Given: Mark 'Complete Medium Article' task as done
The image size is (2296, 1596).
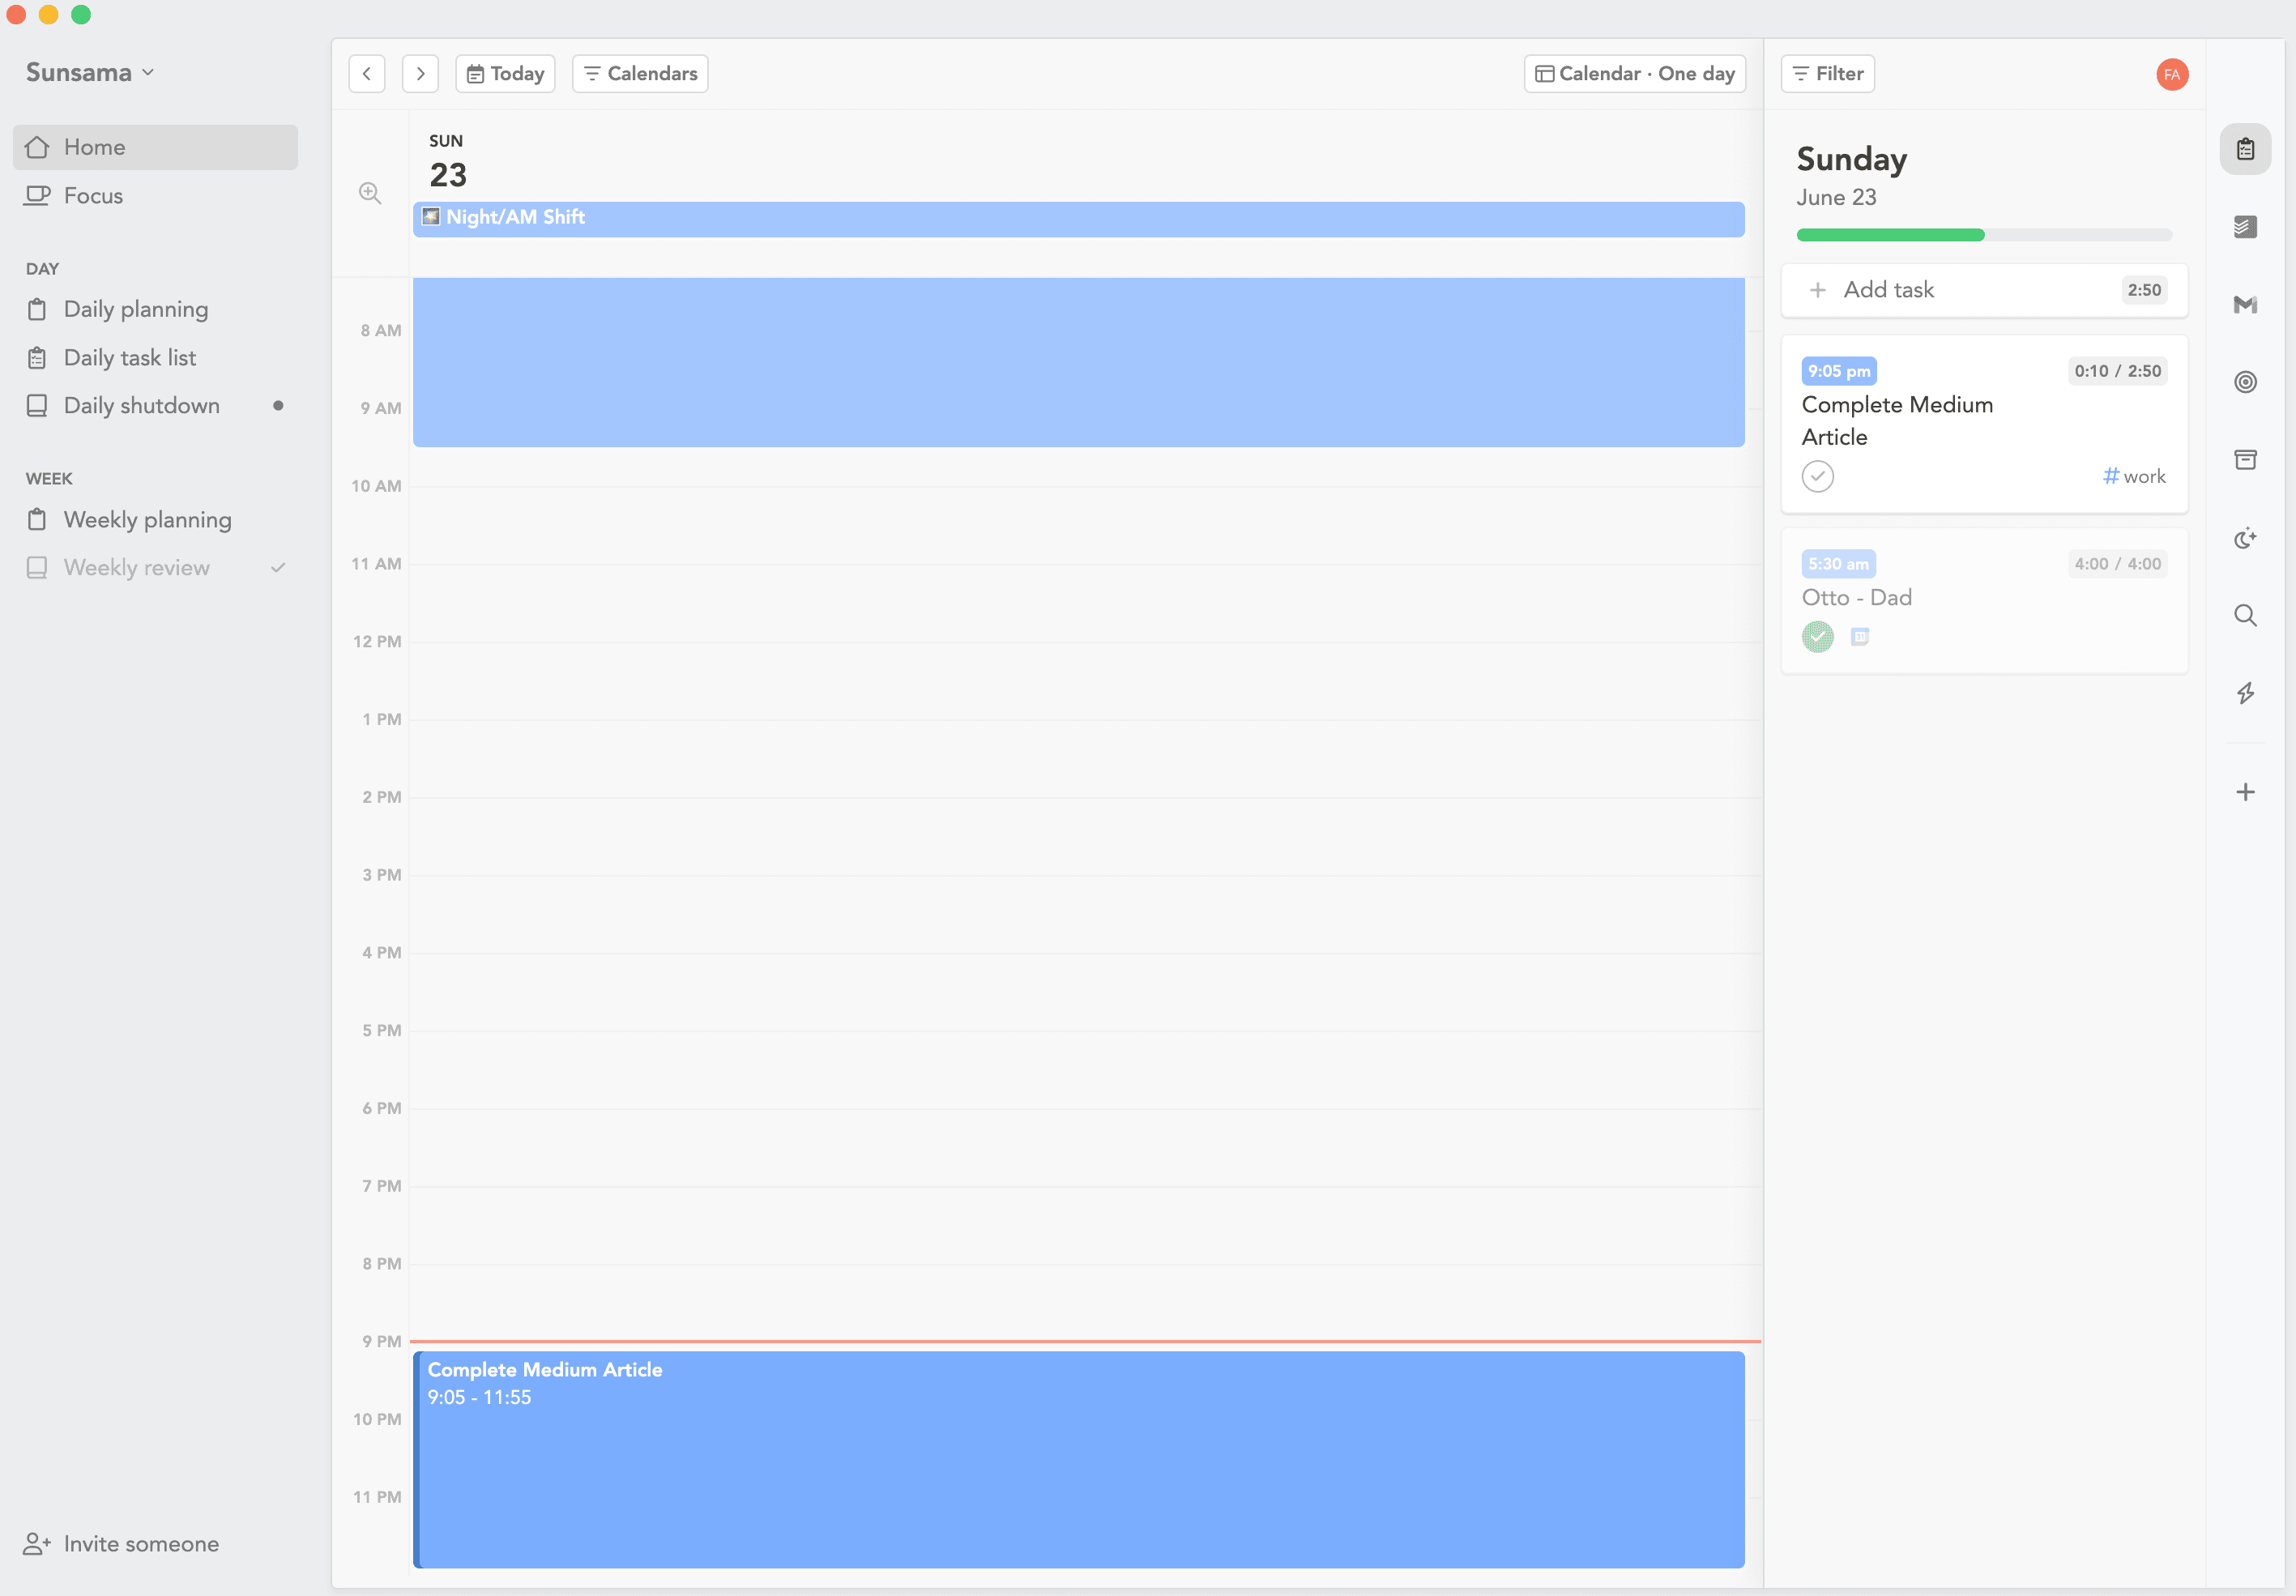Looking at the screenshot, I should [1818, 476].
